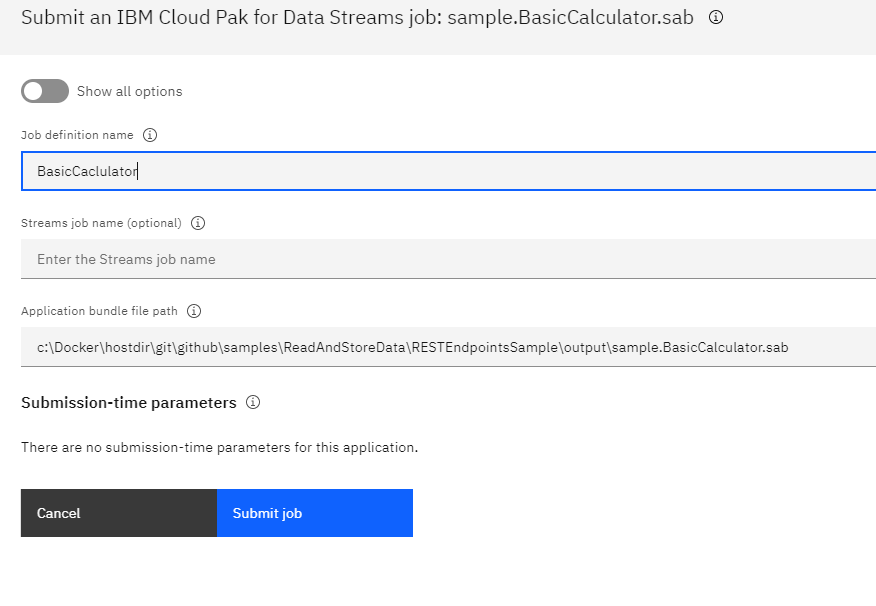This screenshot has height=606, width=876.
Task: Click info icon next to Streams job name
Action: (198, 223)
